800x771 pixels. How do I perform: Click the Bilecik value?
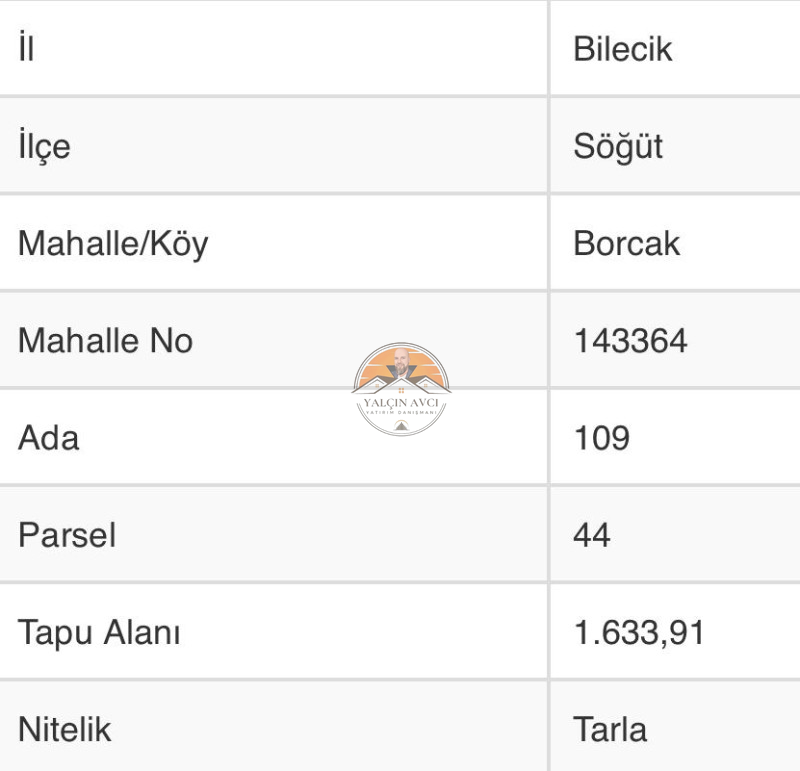pyautogui.click(x=622, y=49)
